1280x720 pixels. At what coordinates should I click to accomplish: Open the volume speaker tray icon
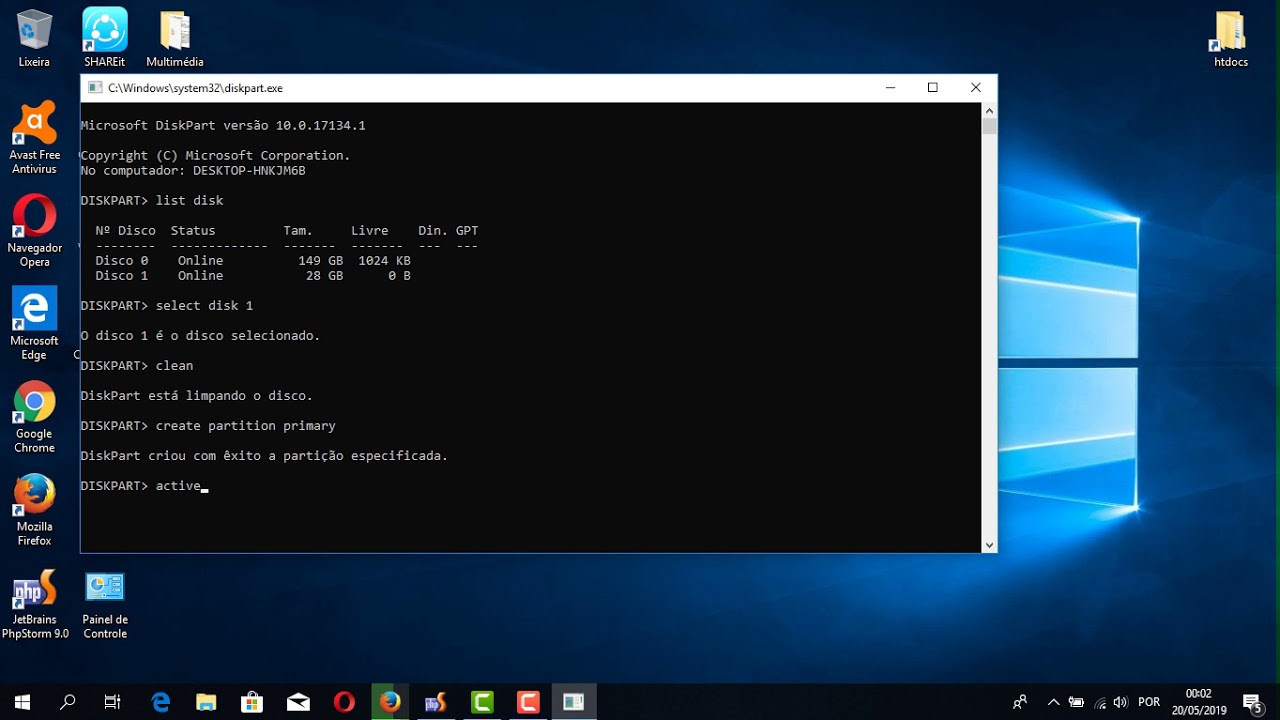(x=1121, y=702)
